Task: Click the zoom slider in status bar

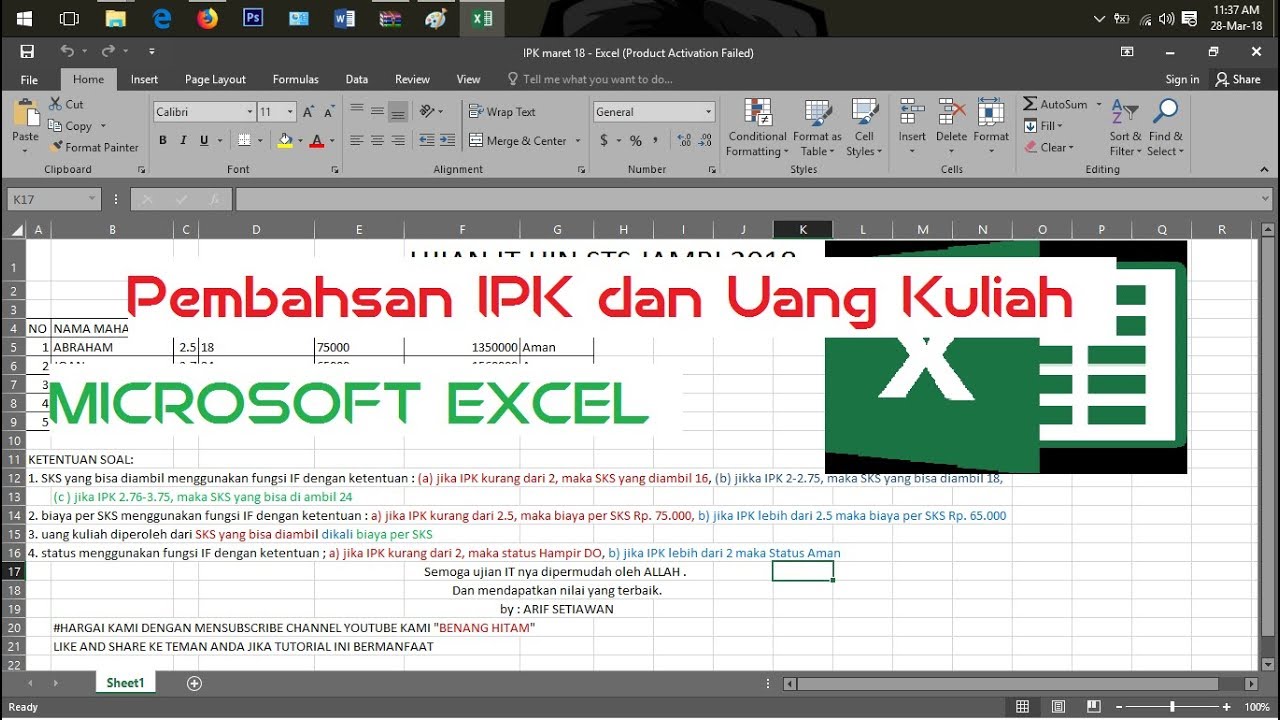Action: 1172,707
